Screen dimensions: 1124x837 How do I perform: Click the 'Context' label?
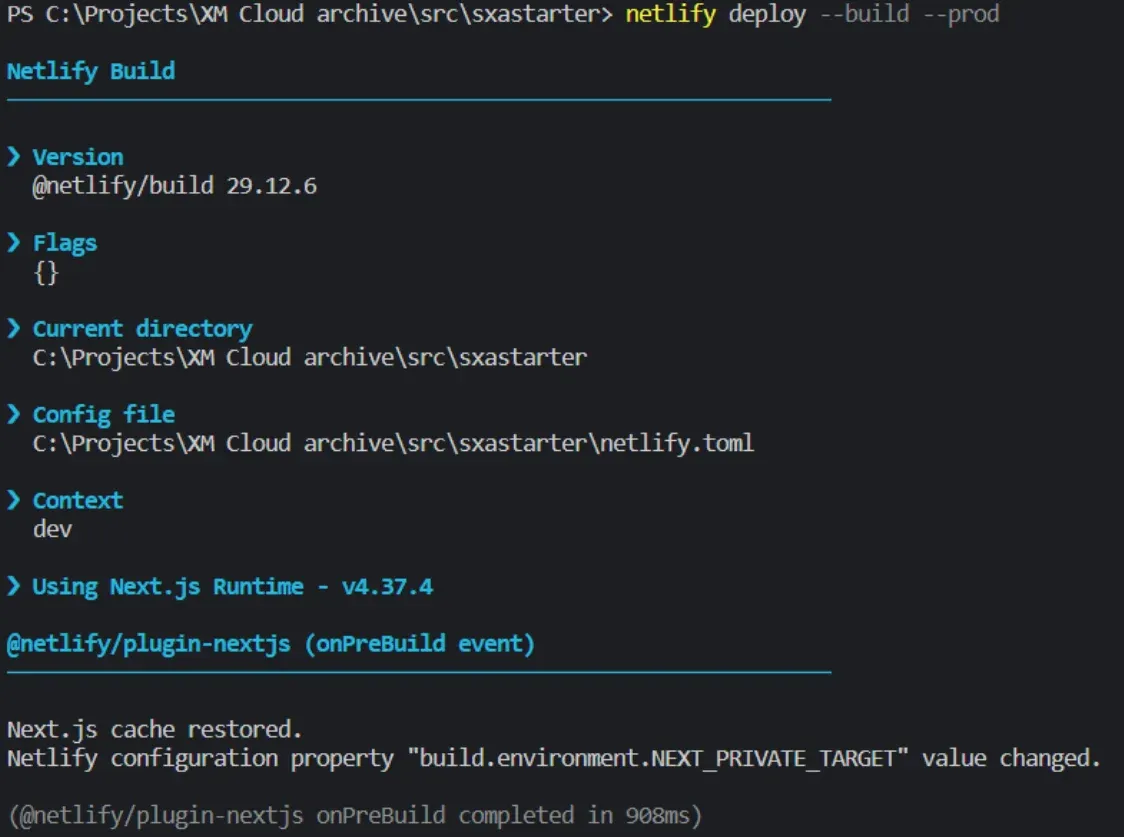(x=78, y=500)
